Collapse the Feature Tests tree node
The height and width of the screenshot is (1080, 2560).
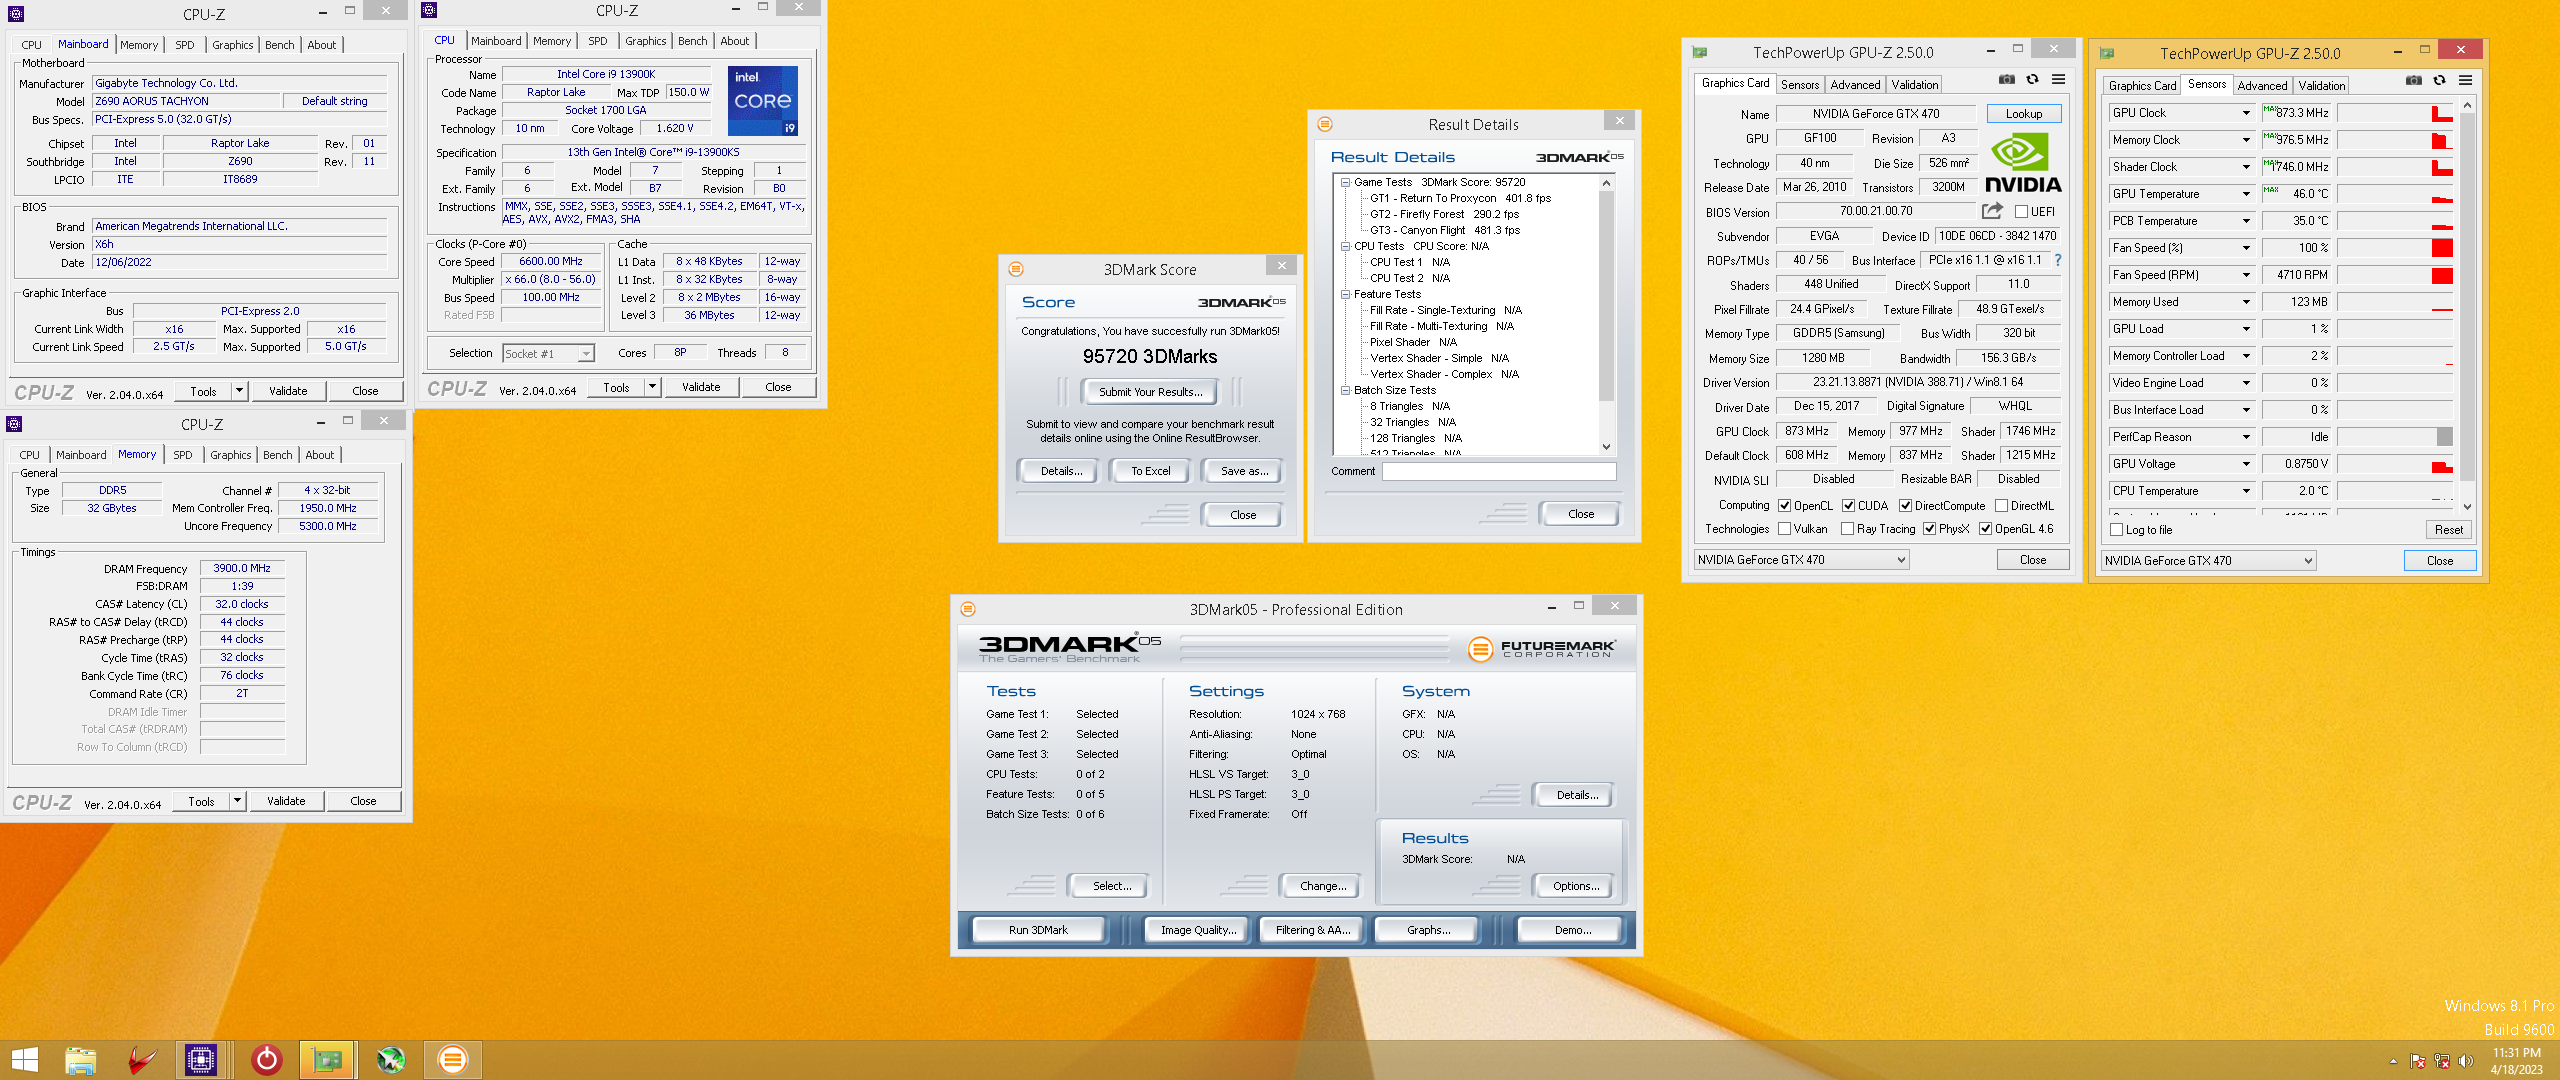pos(1345,294)
